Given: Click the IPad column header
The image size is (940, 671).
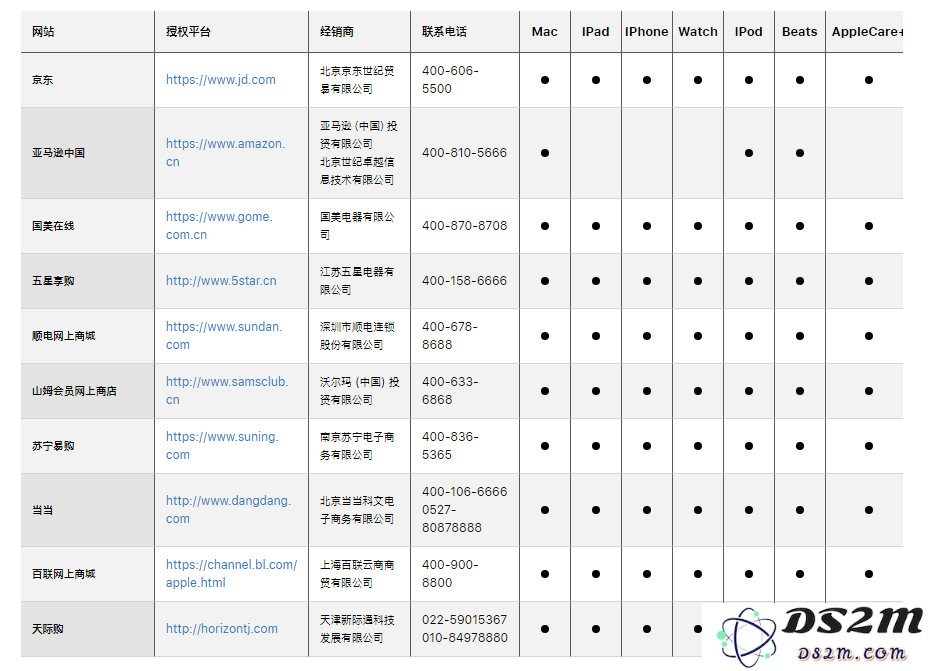Looking at the screenshot, I should pos(595,32).
